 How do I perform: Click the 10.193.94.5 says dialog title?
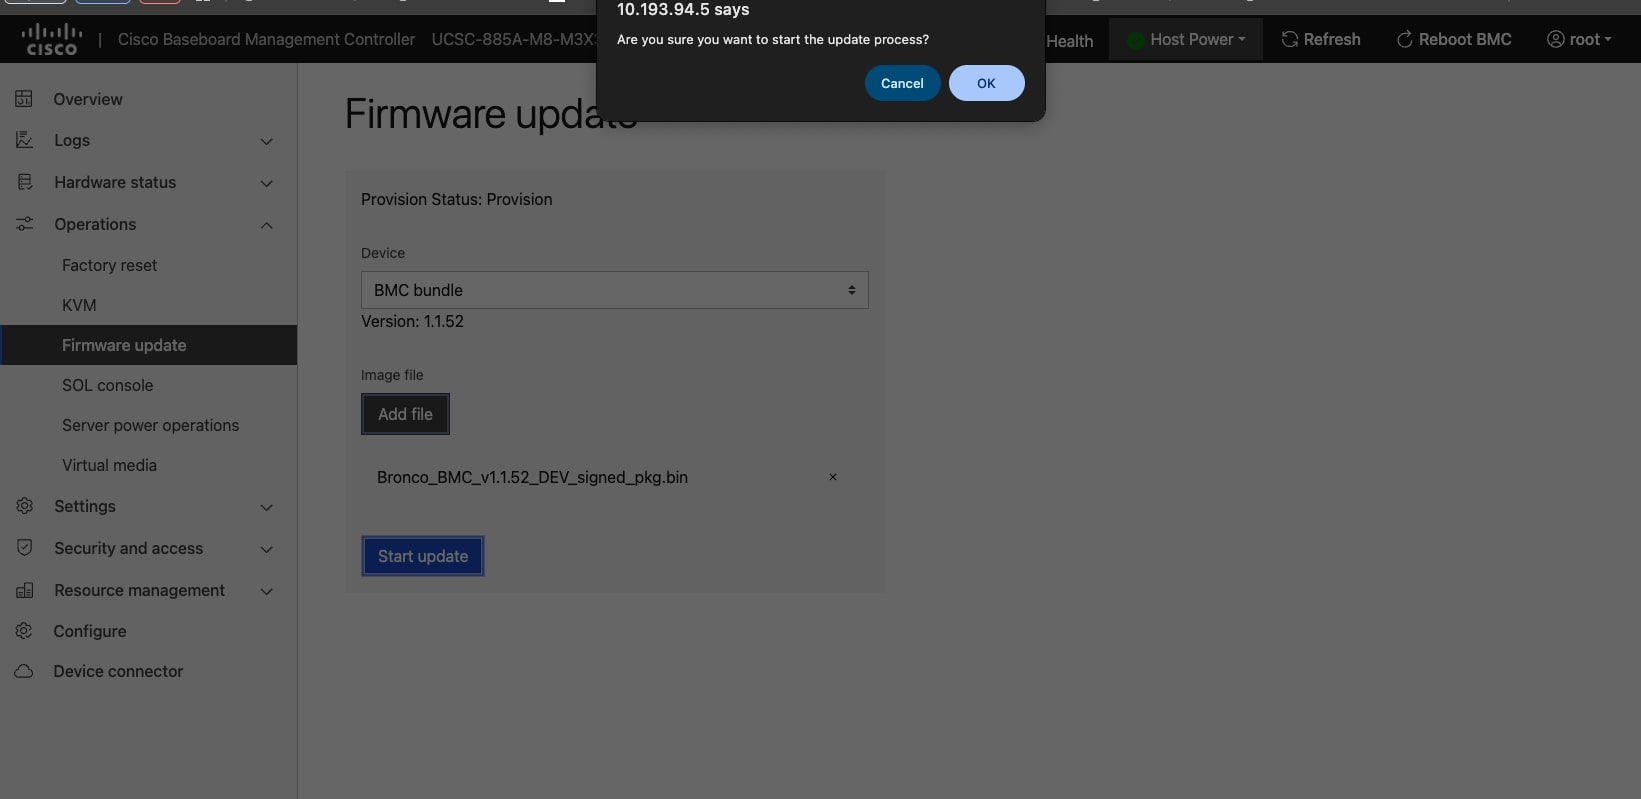coord(683,9)
